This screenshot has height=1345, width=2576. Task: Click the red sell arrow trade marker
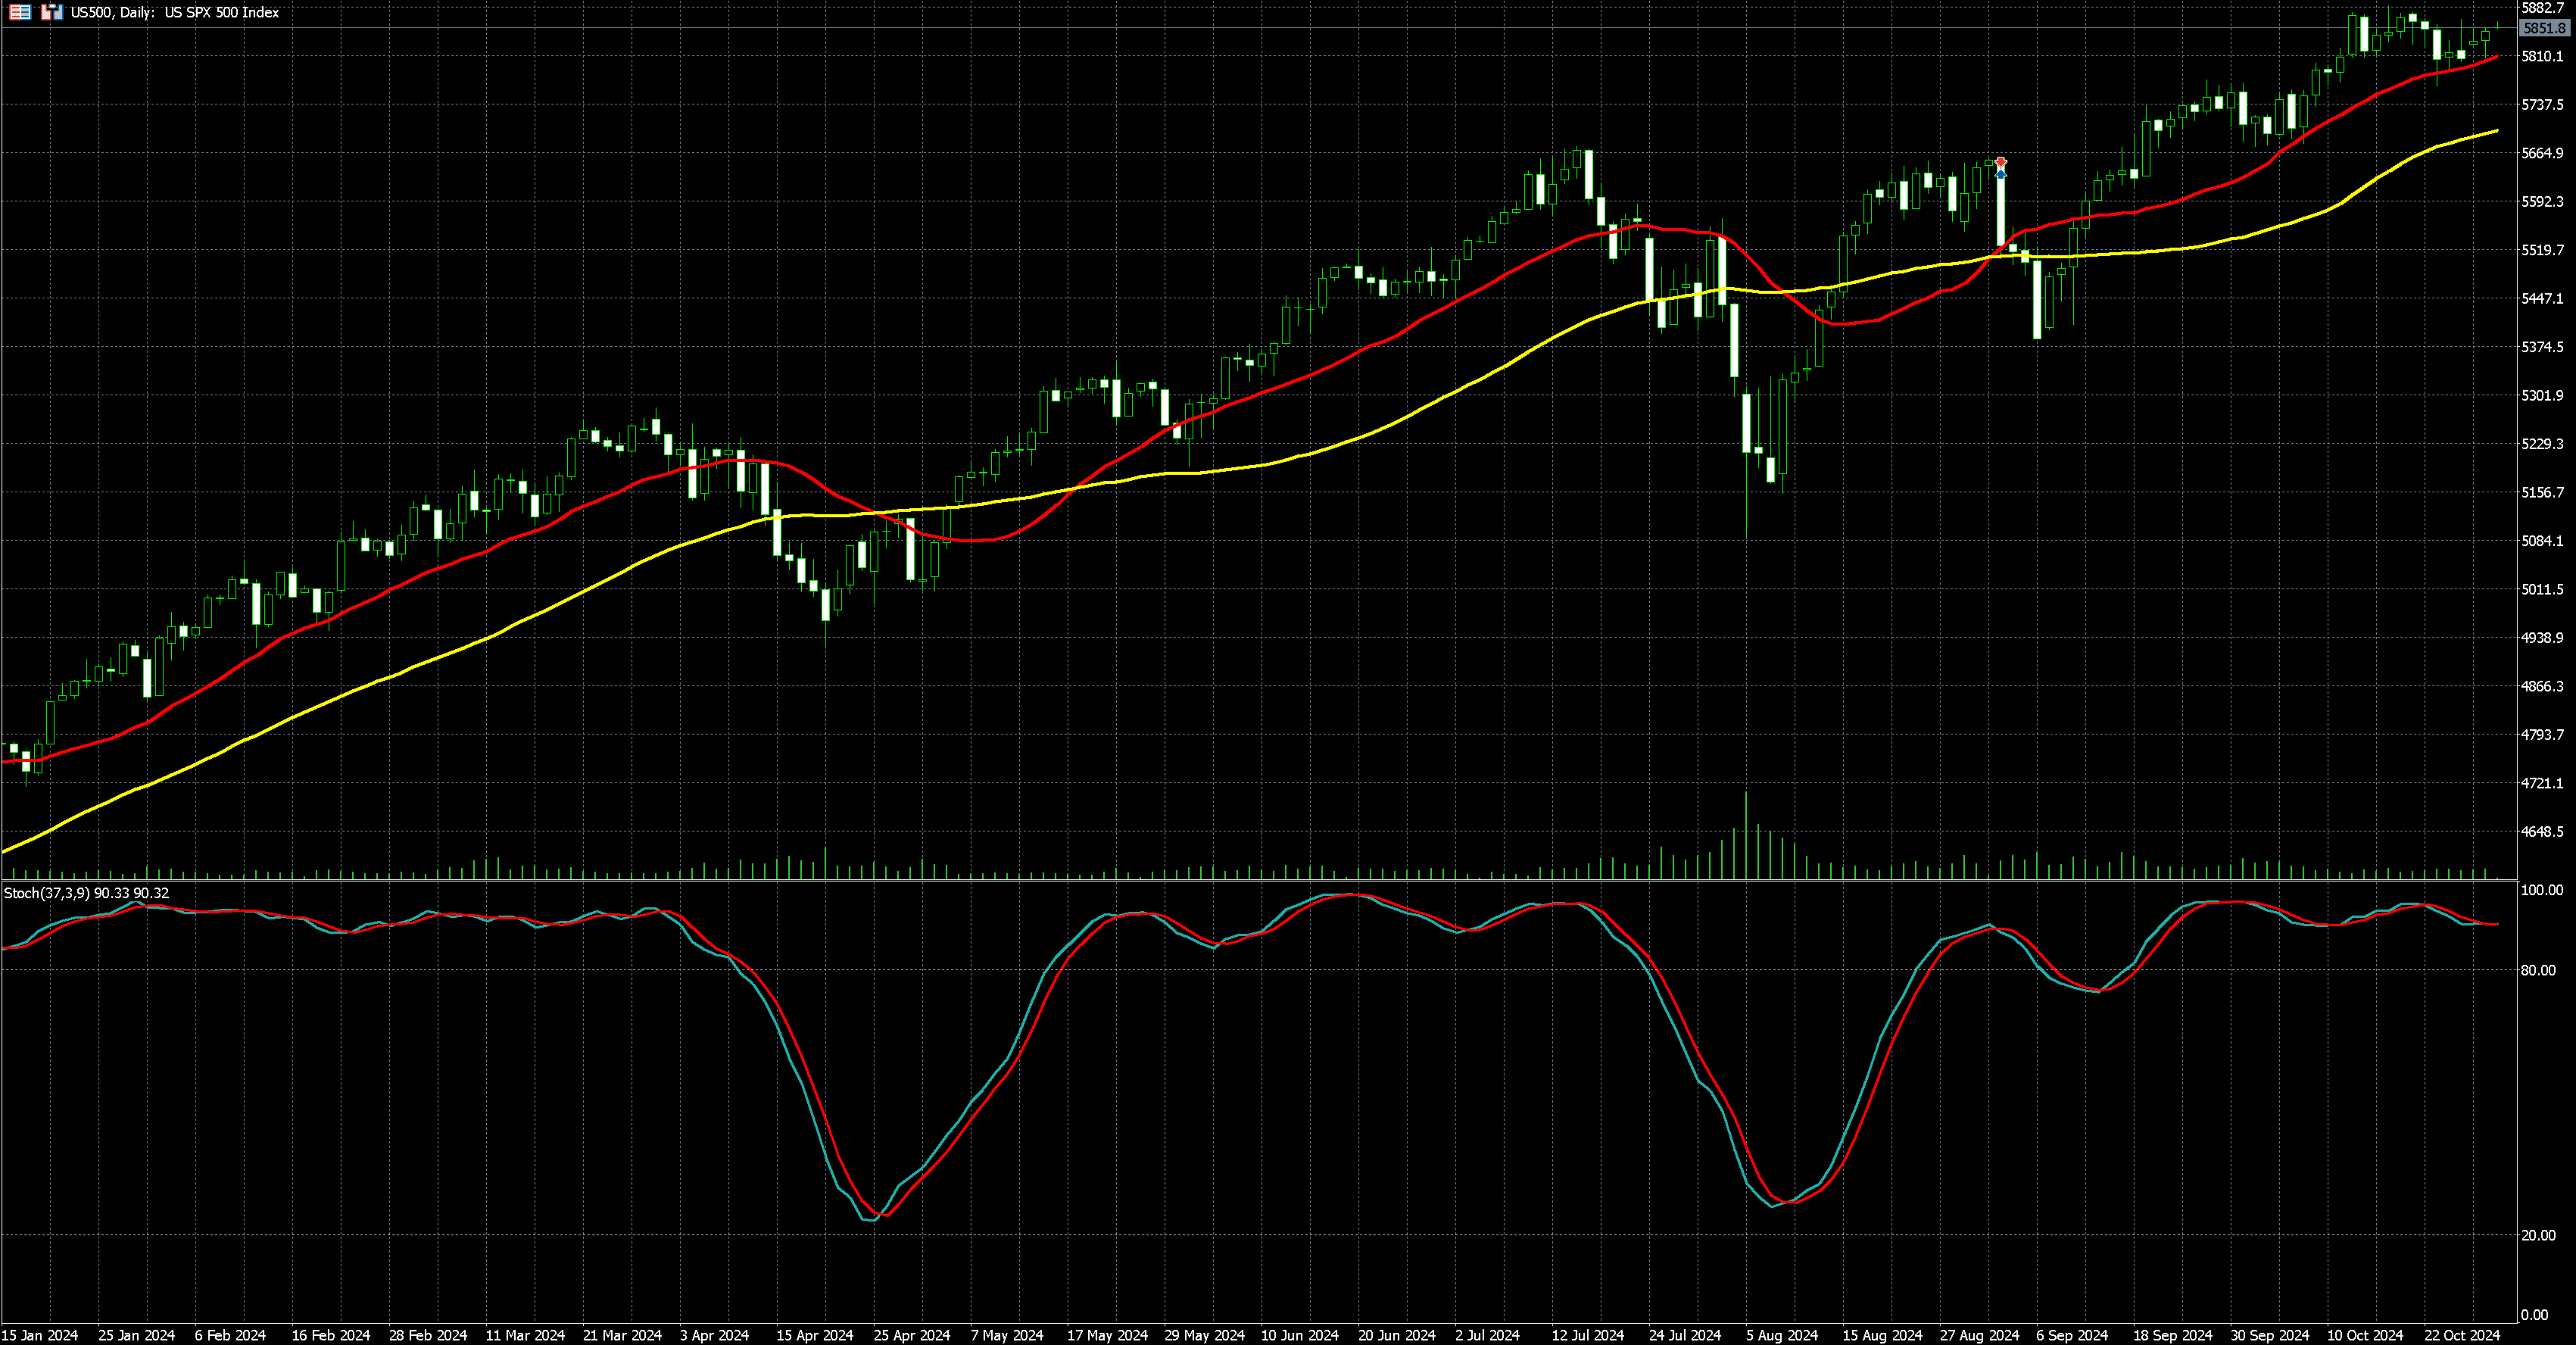2000,162
